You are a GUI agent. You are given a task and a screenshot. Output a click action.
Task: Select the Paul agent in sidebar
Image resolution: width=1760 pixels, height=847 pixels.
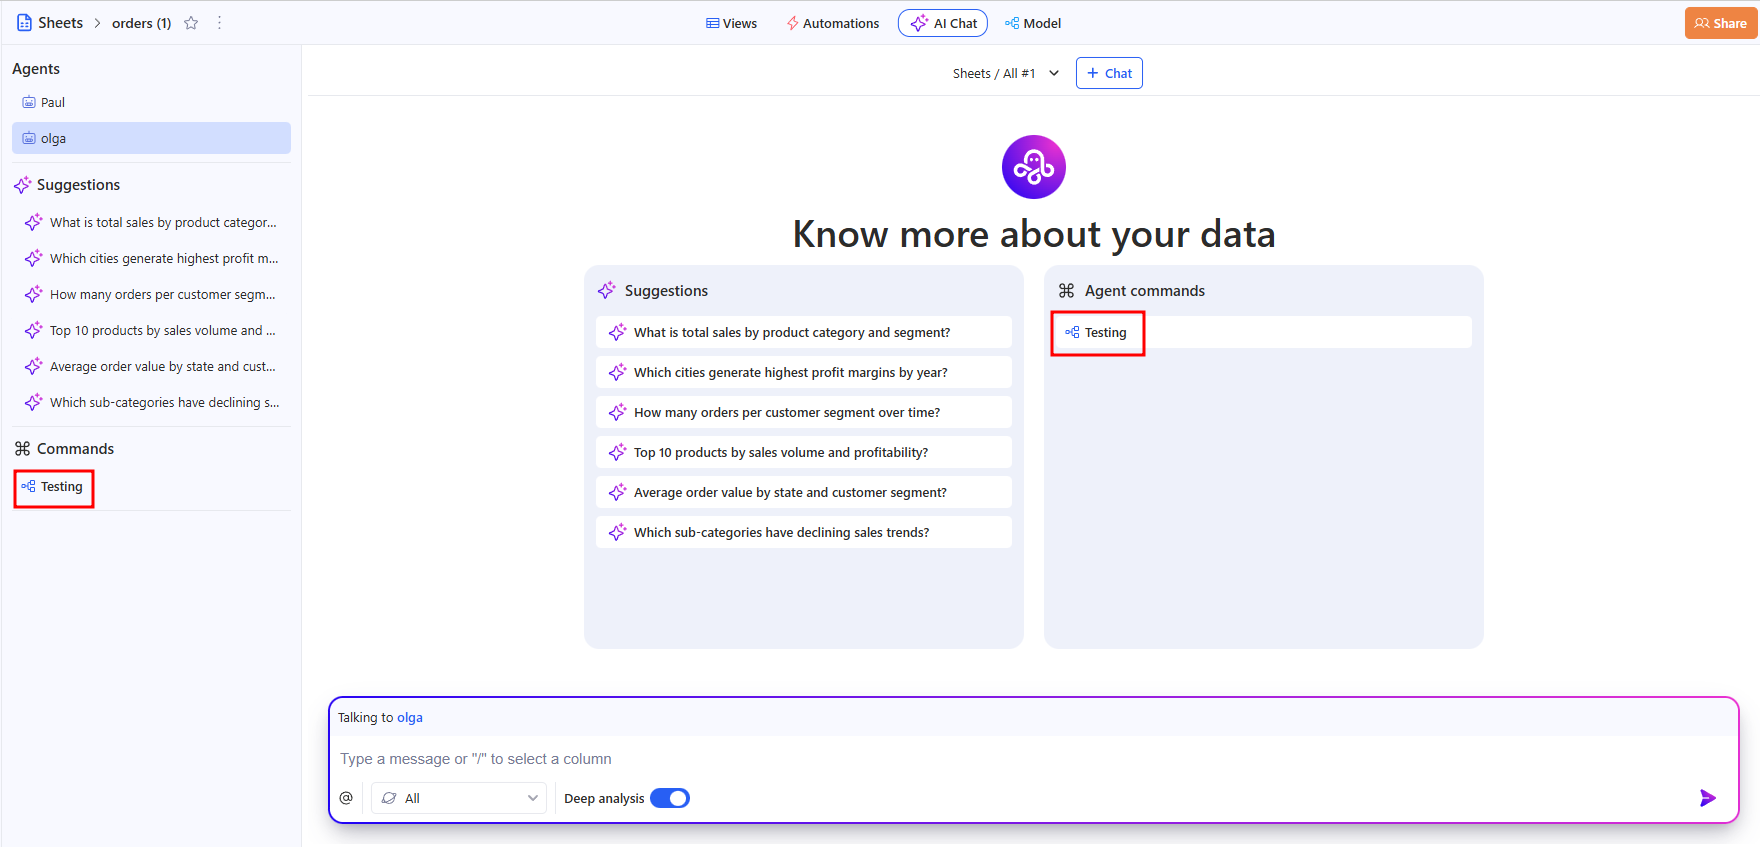[52, 102]
